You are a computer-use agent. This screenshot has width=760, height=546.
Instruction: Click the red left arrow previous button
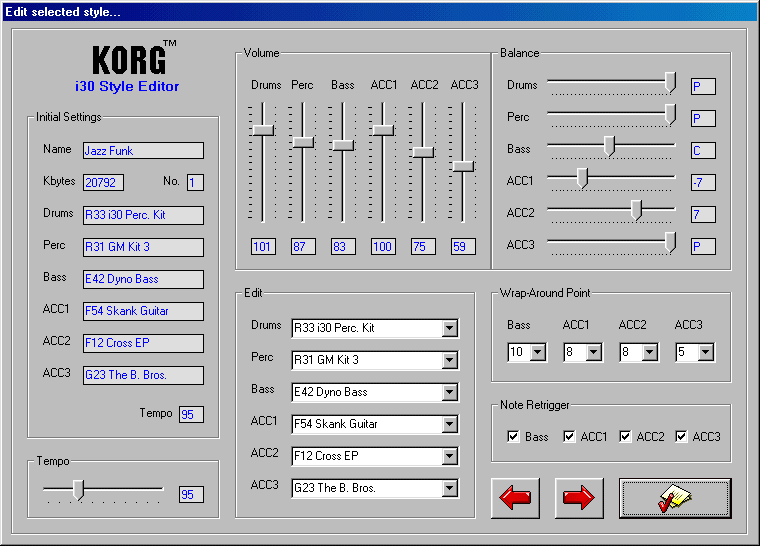515,498
